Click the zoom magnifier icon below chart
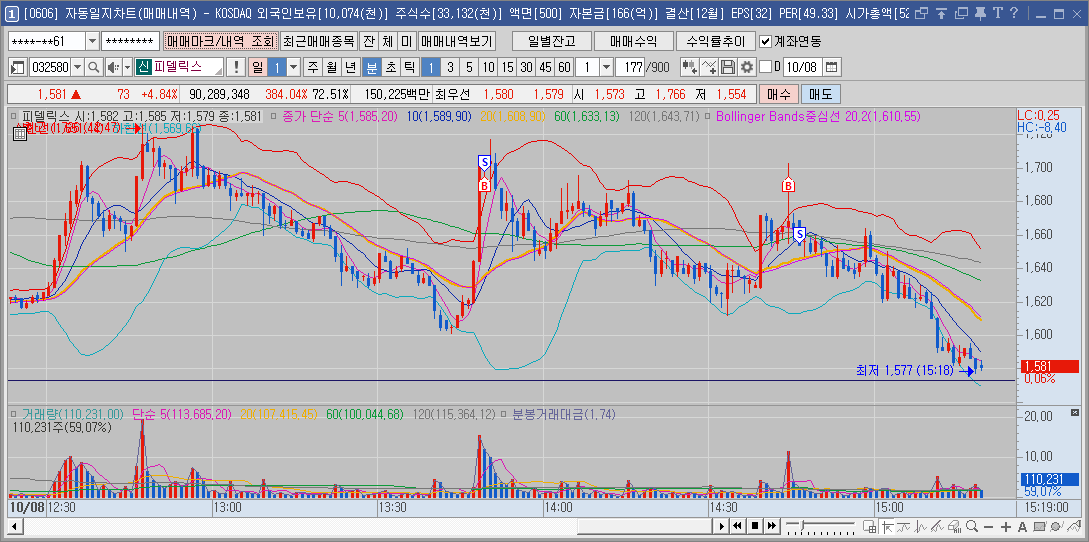 pyautogui.click(x=972, y=526)
